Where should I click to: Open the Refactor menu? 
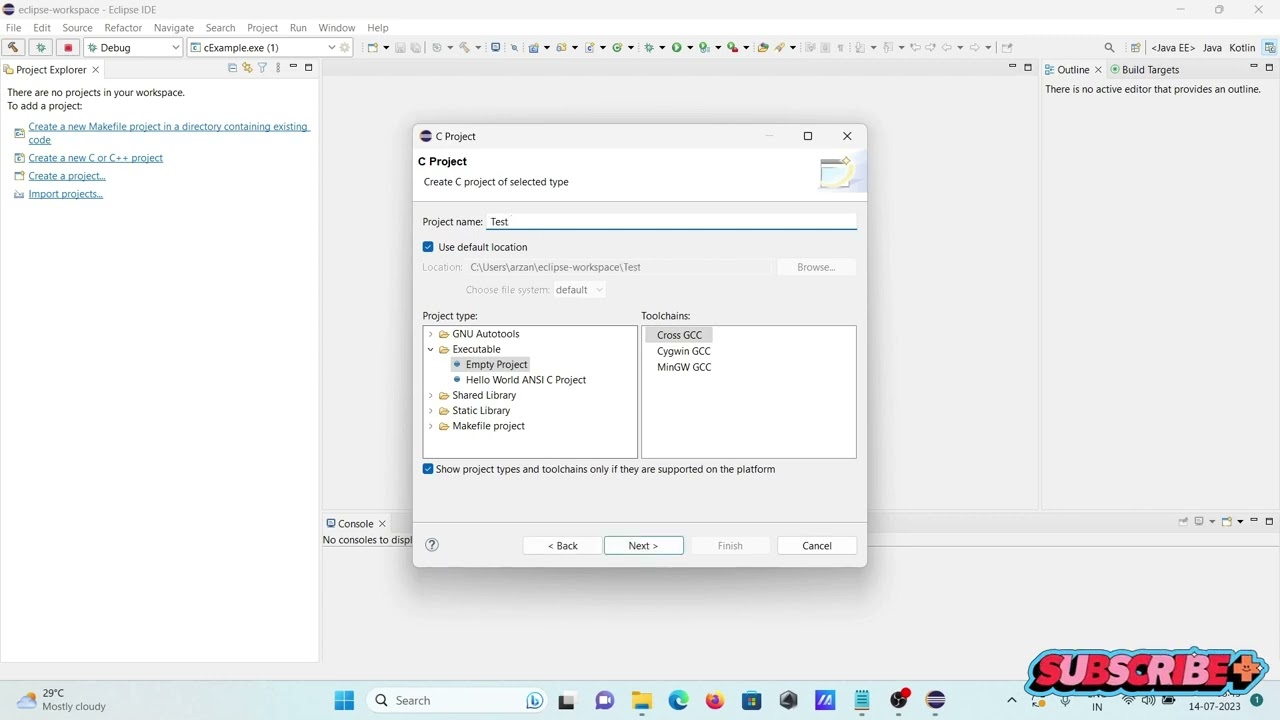[123, 27]
